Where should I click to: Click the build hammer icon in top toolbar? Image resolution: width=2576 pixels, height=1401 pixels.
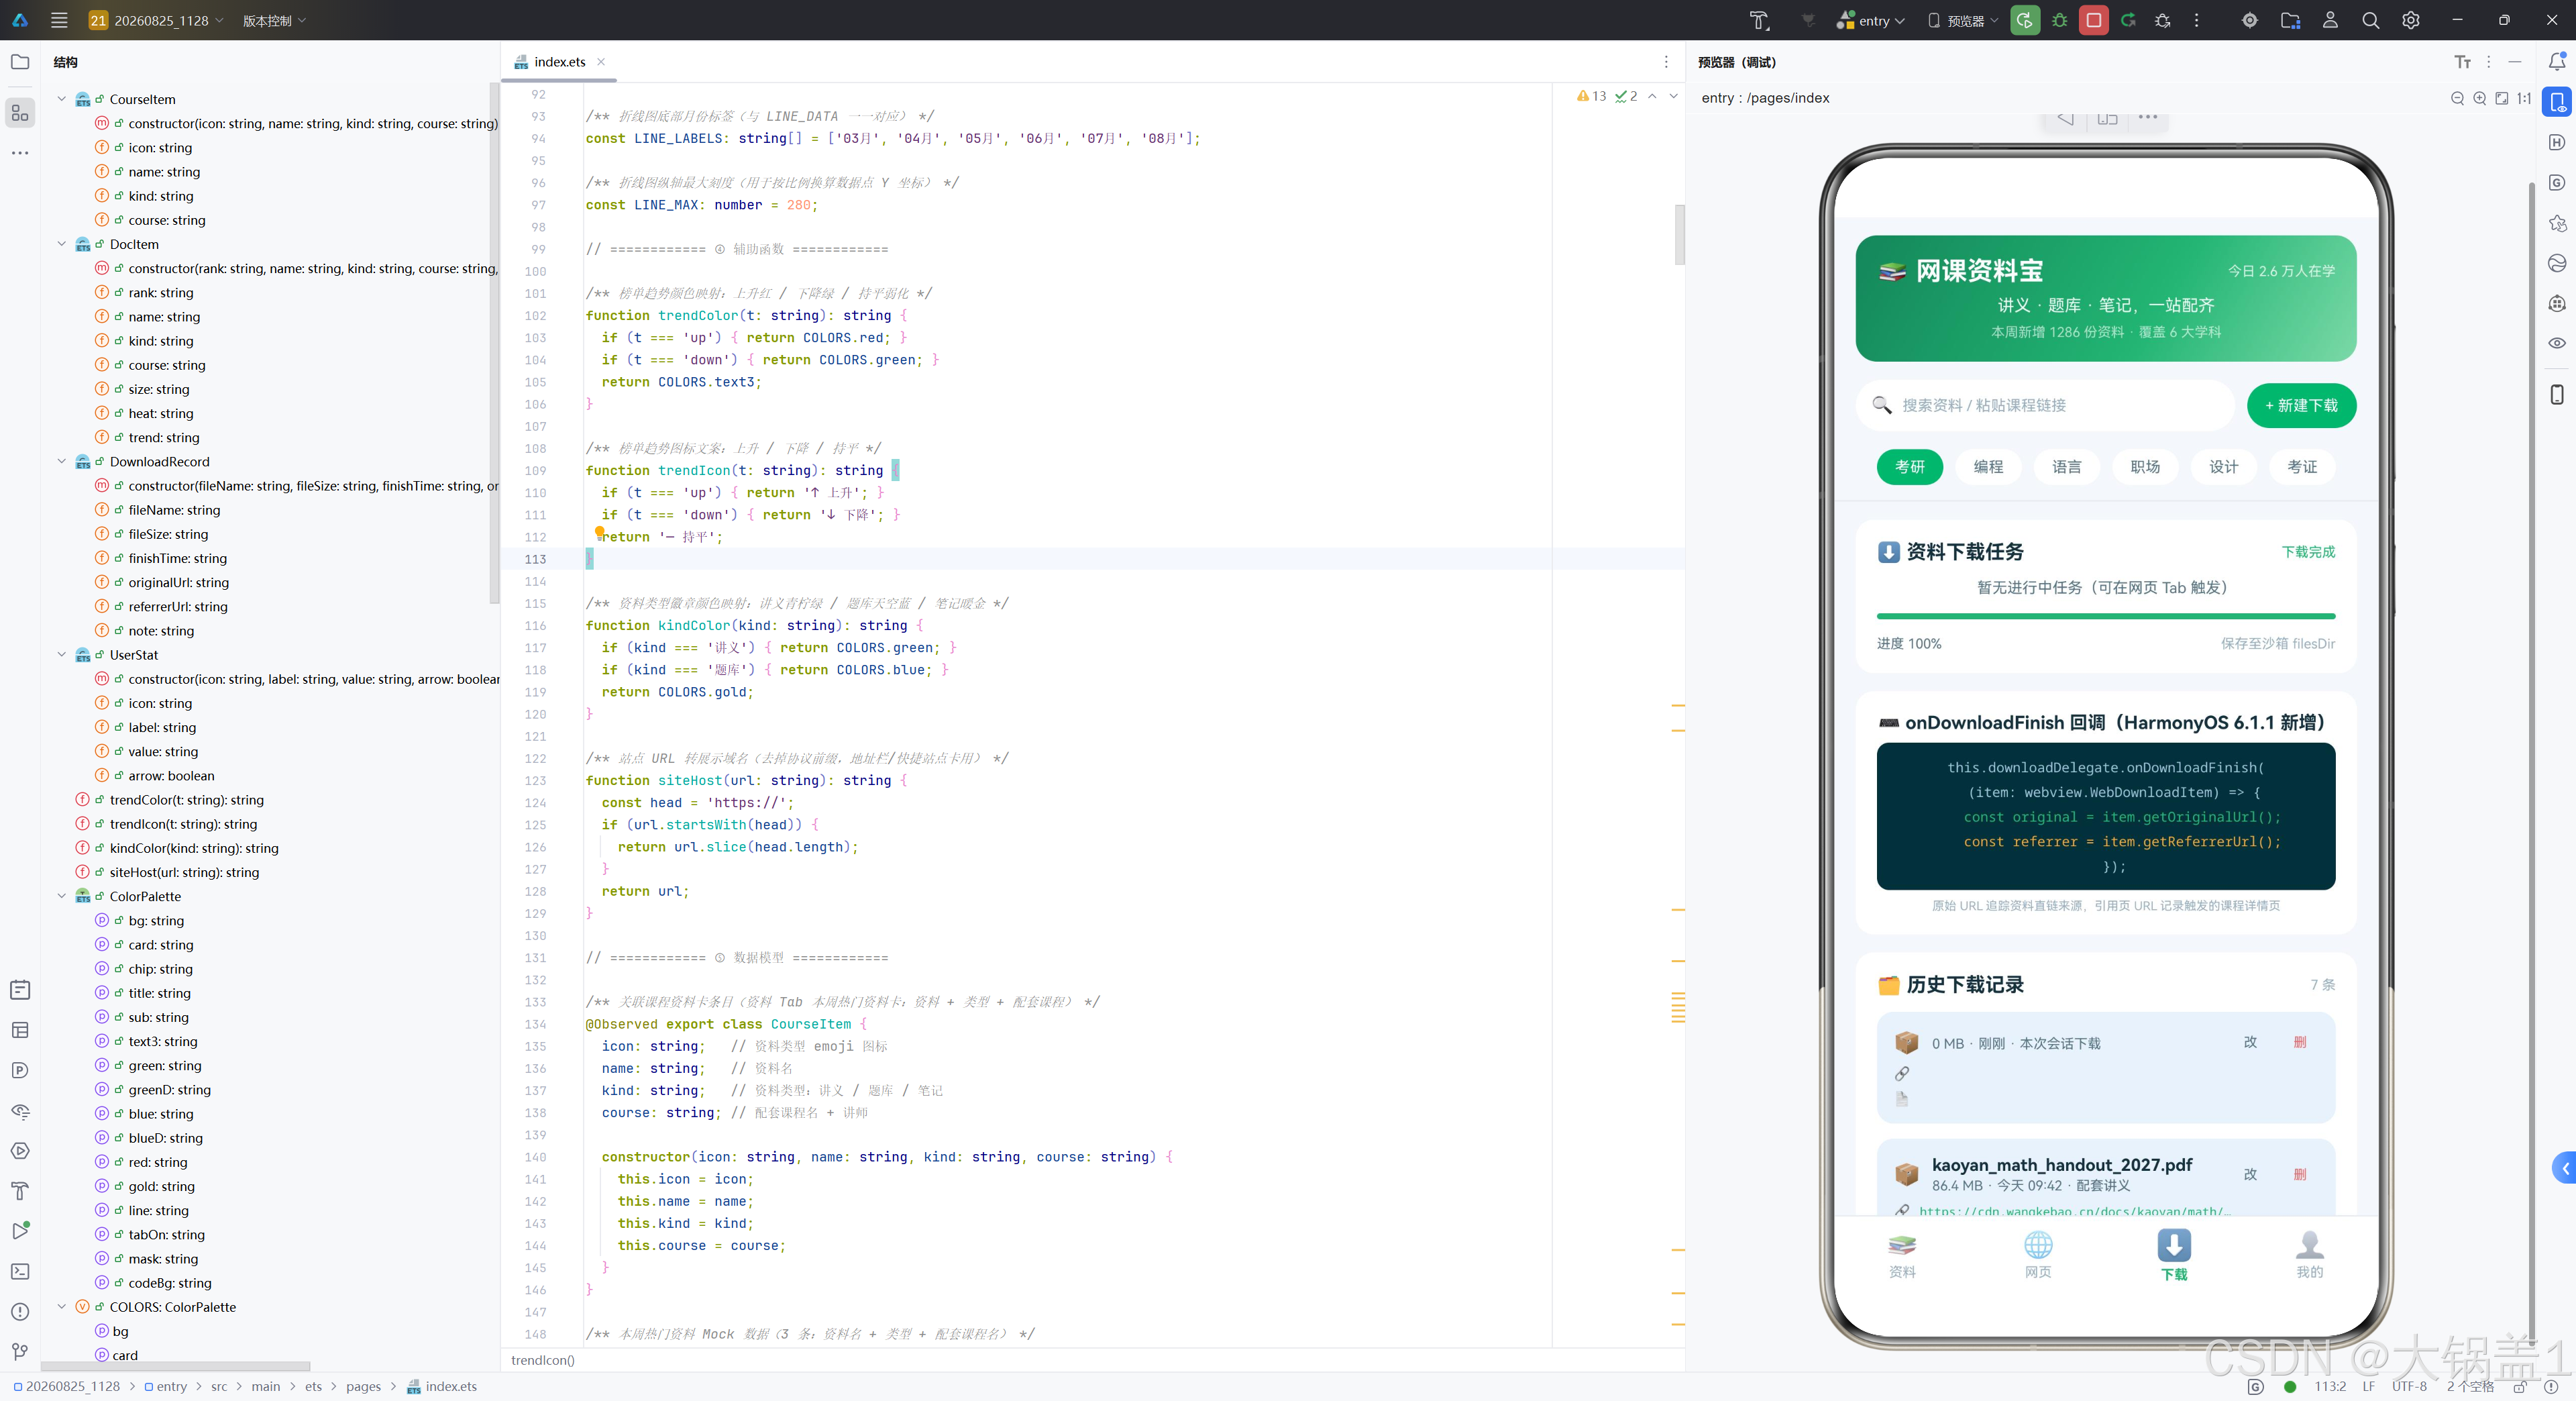click(x=1759, y=20)
